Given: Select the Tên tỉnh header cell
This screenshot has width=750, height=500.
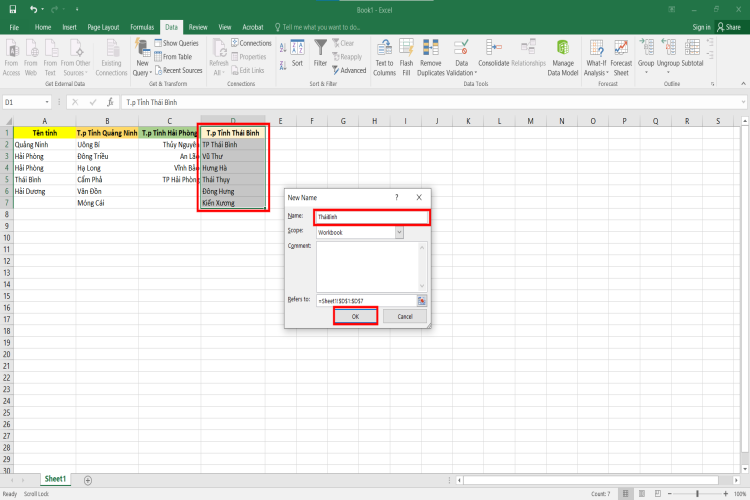Looking at the screenshot, I should pos(44,133).
